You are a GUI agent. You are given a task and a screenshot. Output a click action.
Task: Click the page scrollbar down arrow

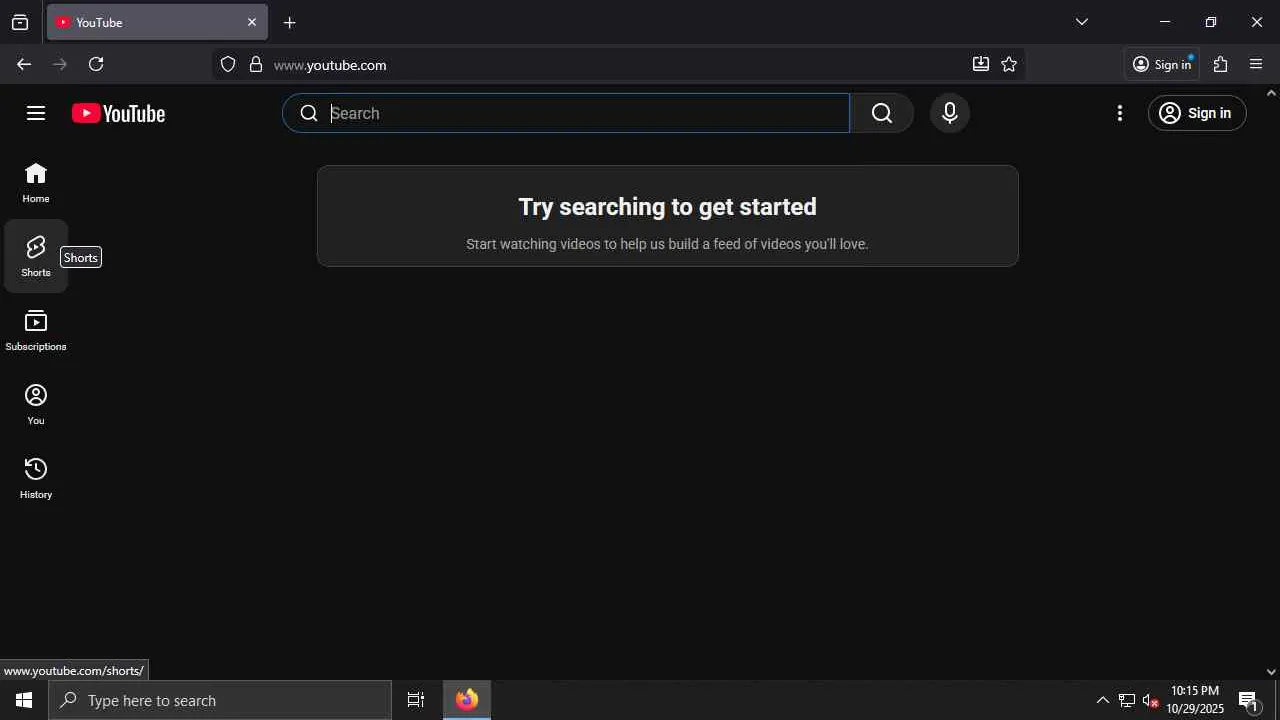(x=1271, y=672)
